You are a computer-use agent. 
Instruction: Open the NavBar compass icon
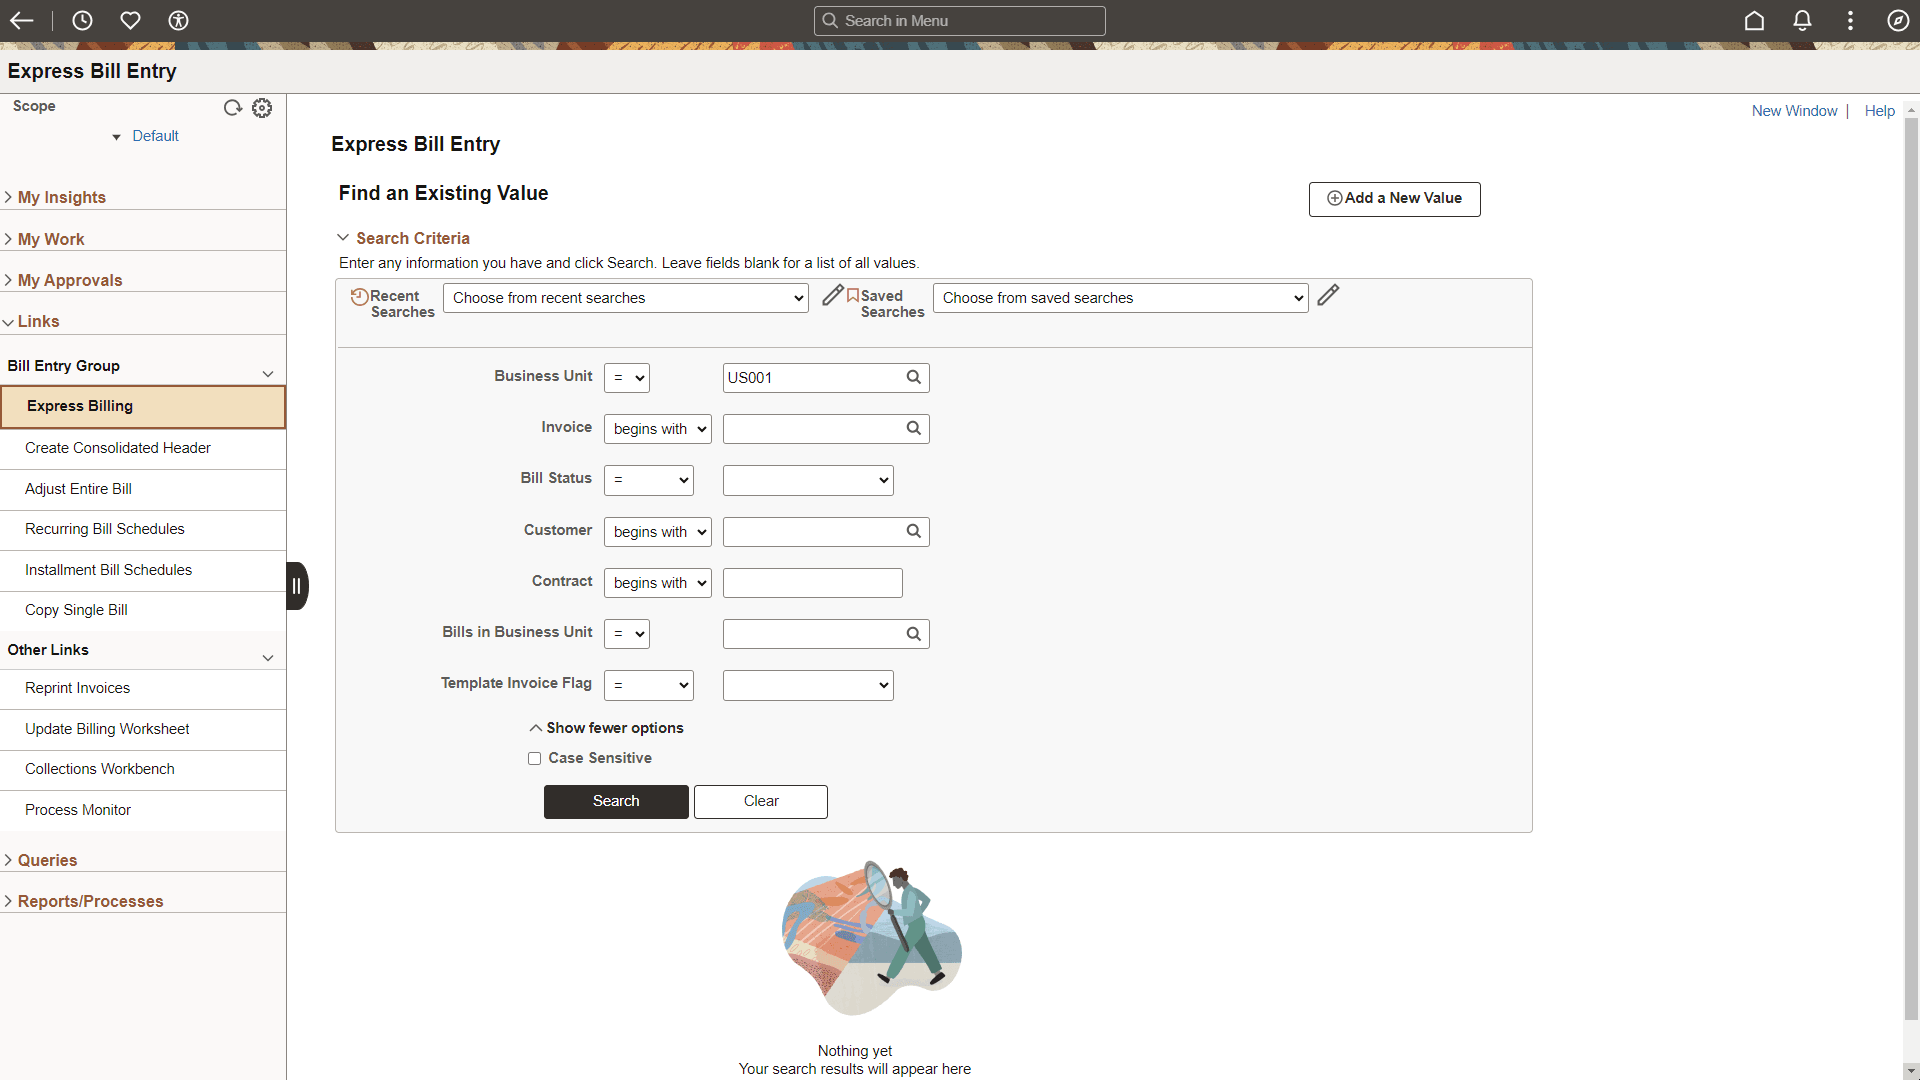coord(1897,20)
